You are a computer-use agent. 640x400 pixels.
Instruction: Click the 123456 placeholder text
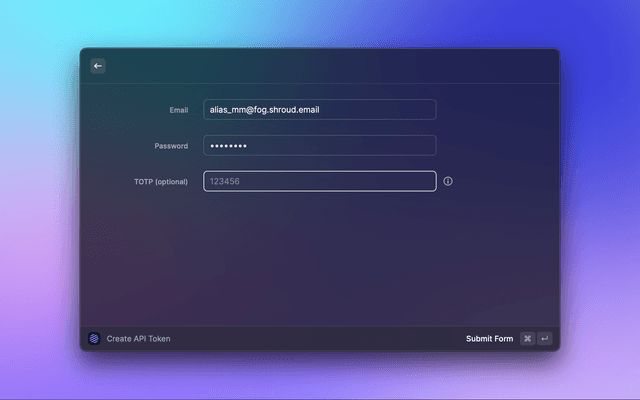tap(225, 182)
